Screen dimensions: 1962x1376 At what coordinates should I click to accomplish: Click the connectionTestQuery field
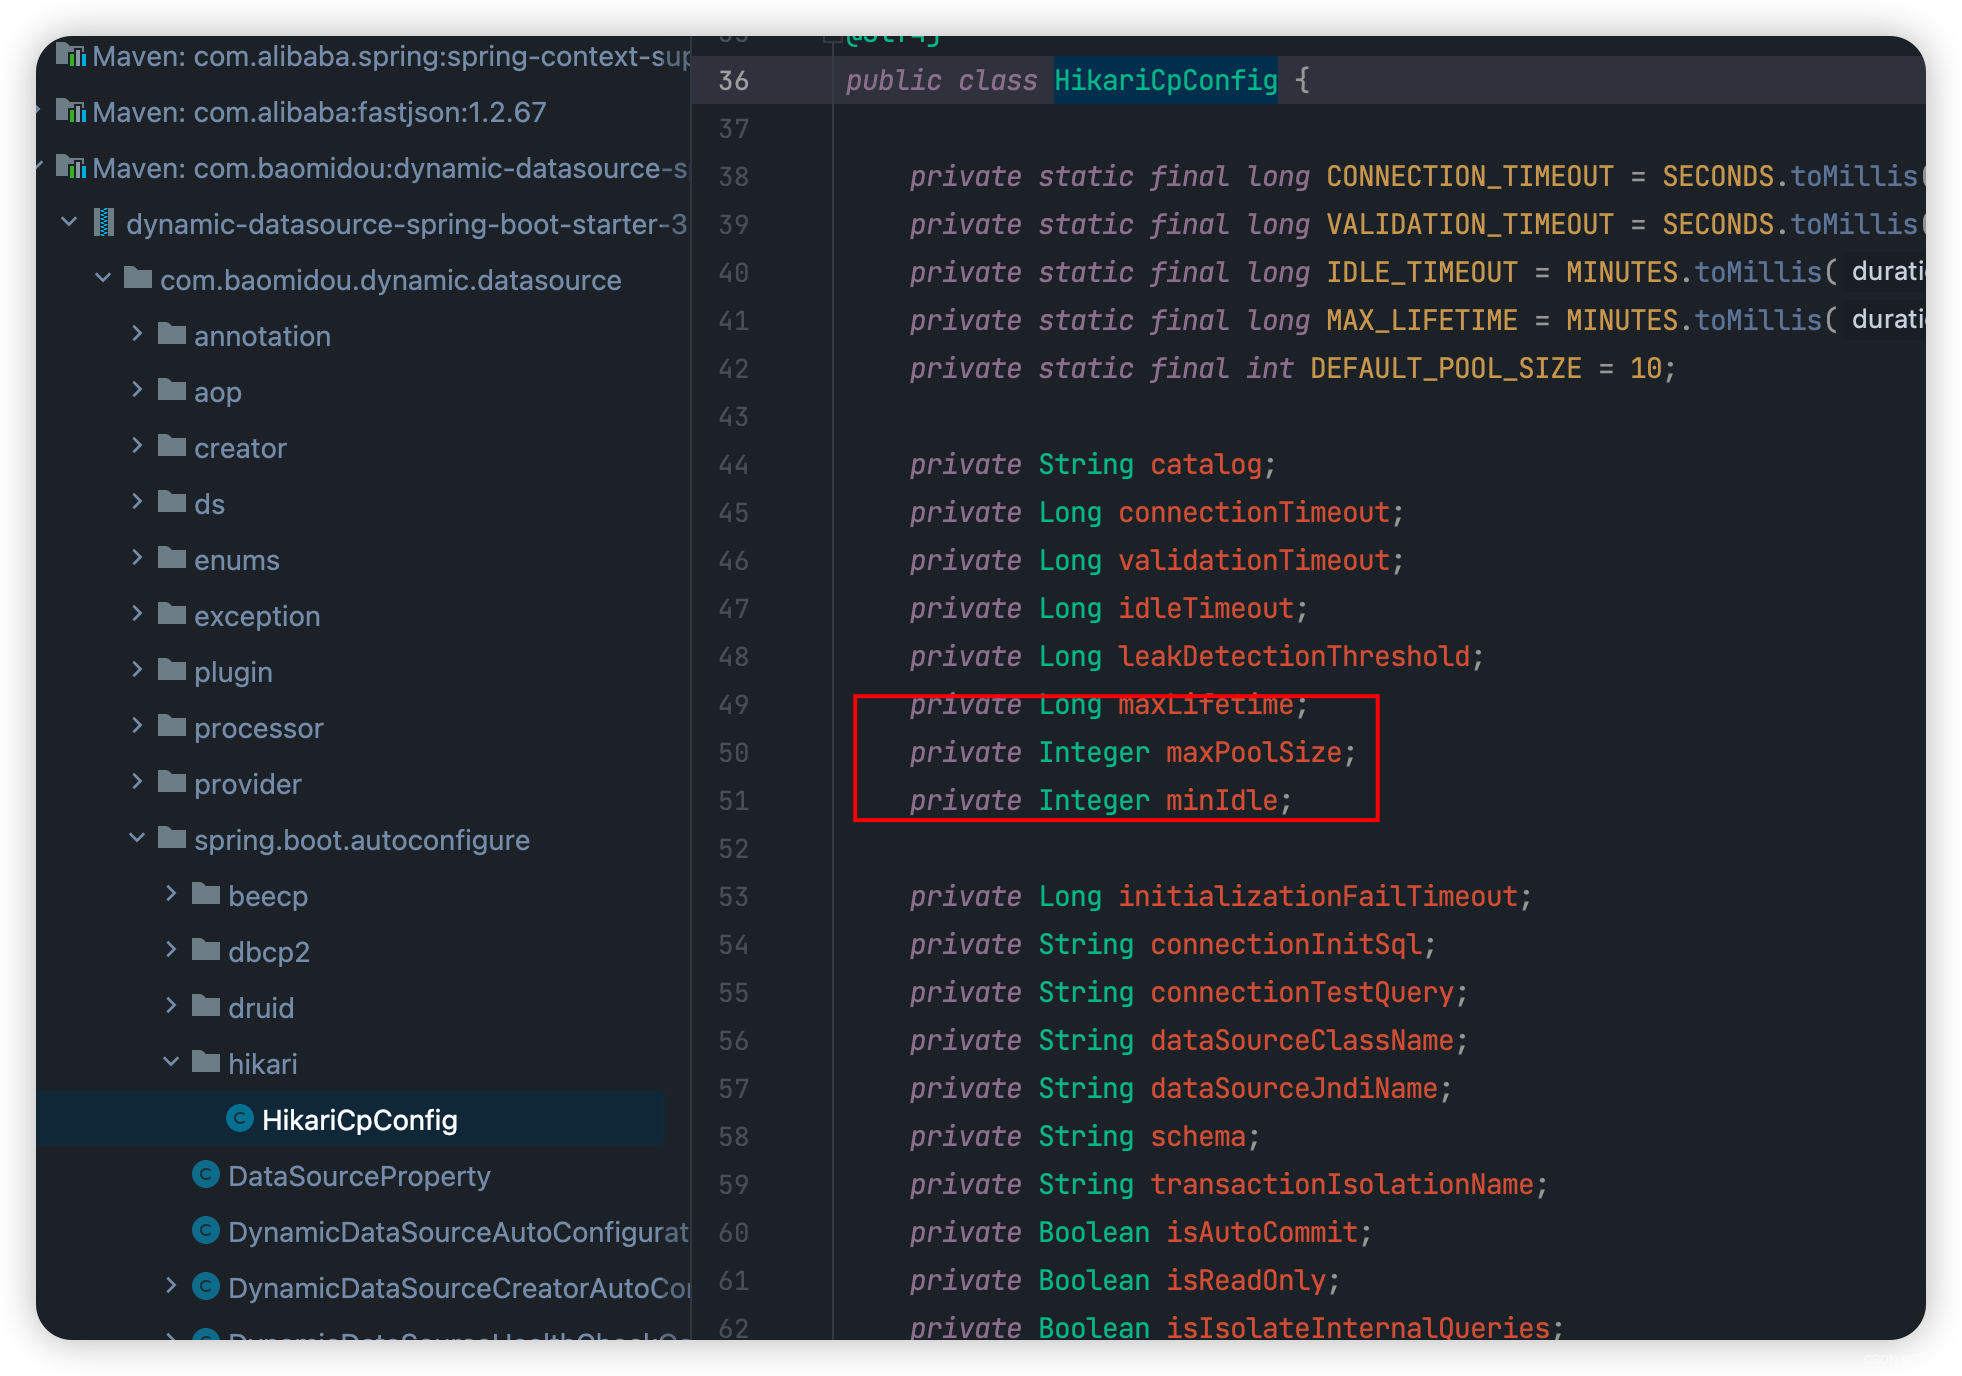(x=1302, y=992)
